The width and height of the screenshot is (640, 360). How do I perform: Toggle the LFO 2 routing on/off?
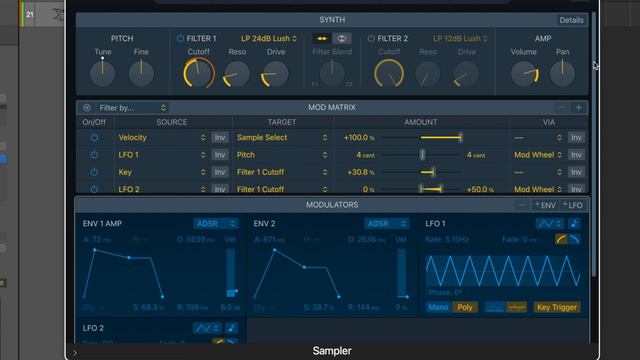tap(94, 189)
